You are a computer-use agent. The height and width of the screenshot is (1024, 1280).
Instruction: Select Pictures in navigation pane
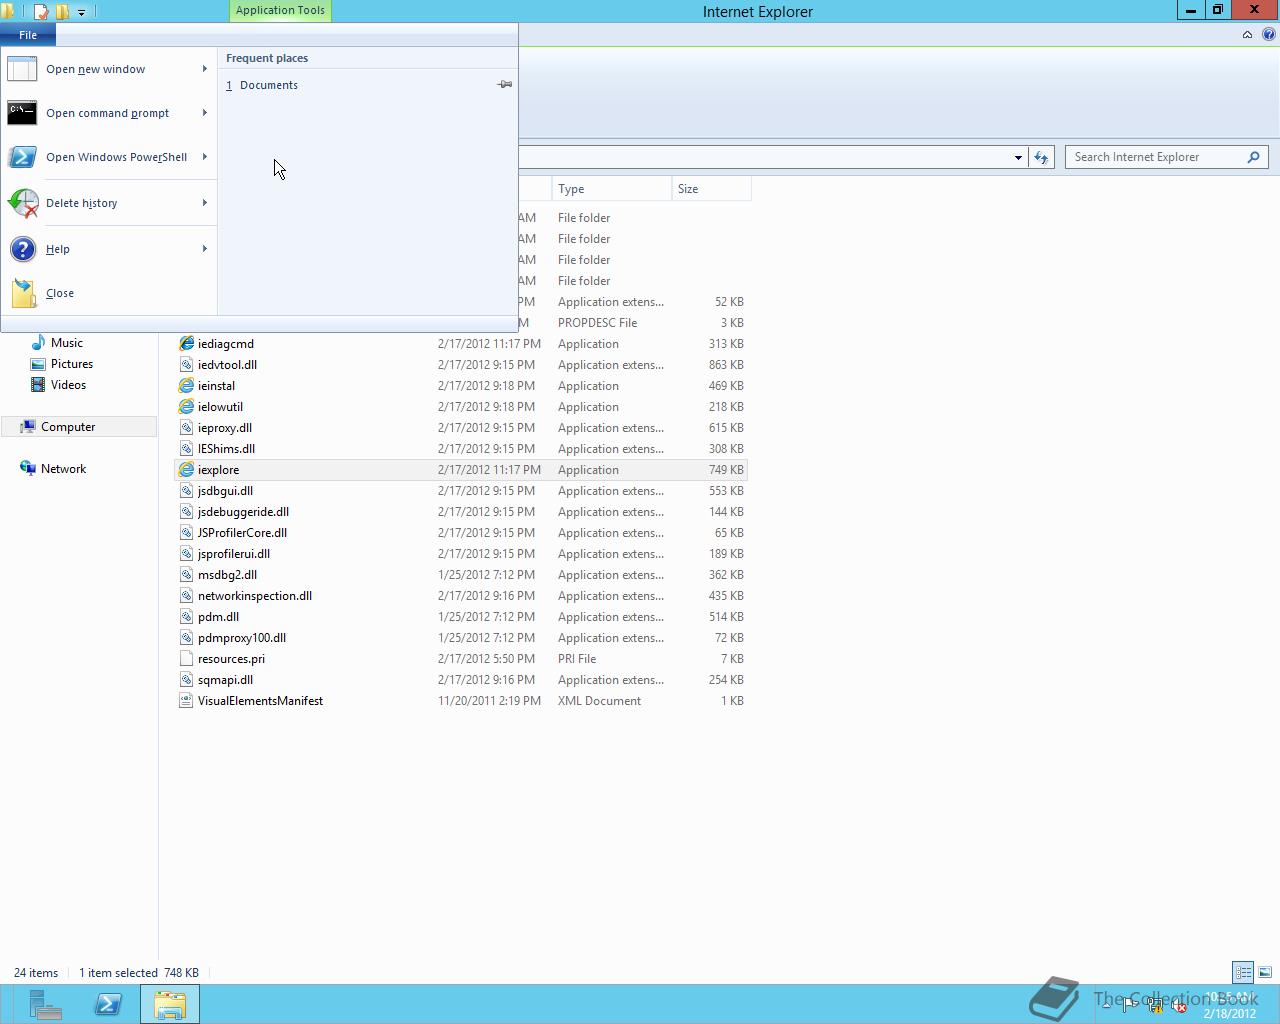72,364
